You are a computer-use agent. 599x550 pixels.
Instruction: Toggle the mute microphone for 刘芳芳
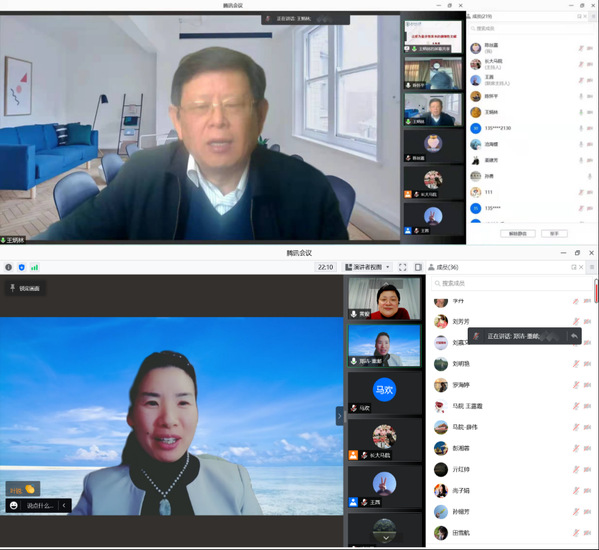pos(576,322)
